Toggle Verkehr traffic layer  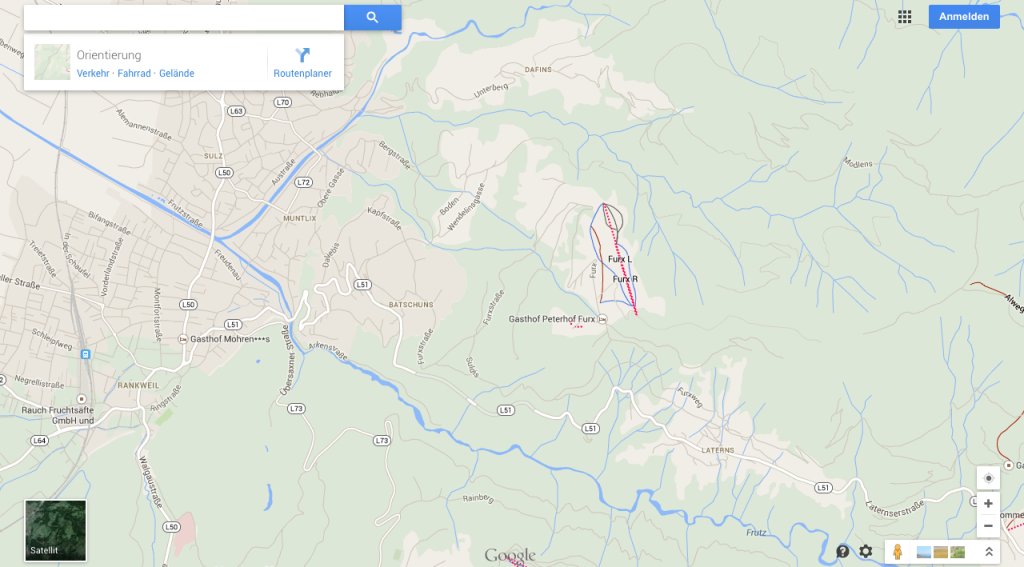(93, 73)
